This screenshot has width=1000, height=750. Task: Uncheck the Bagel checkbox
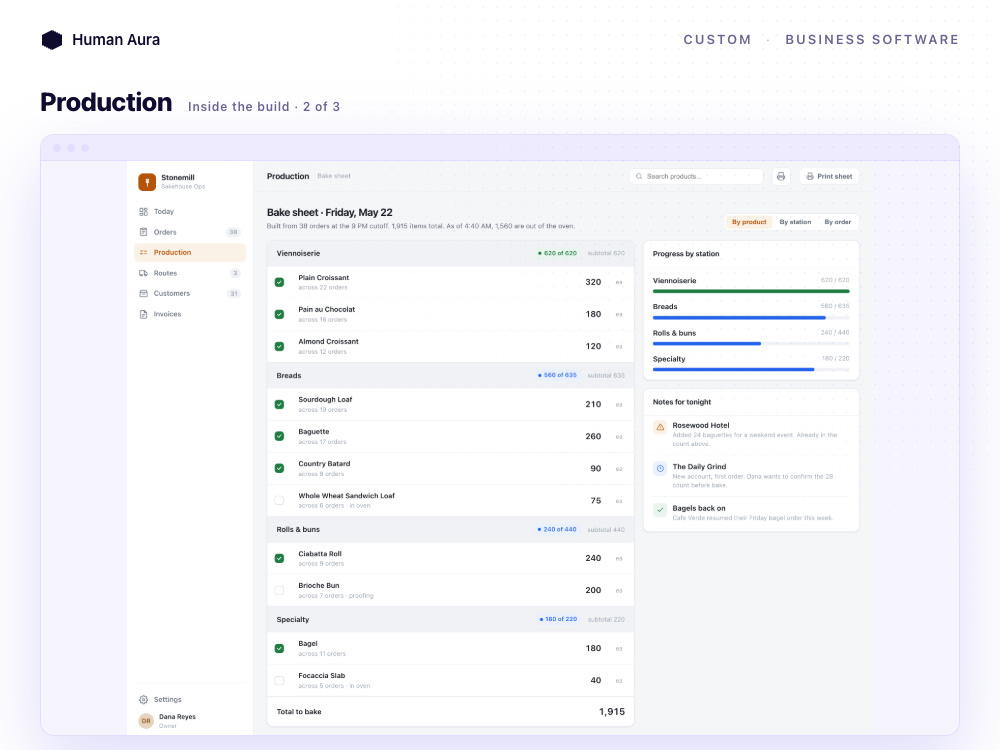coord(279,649)
